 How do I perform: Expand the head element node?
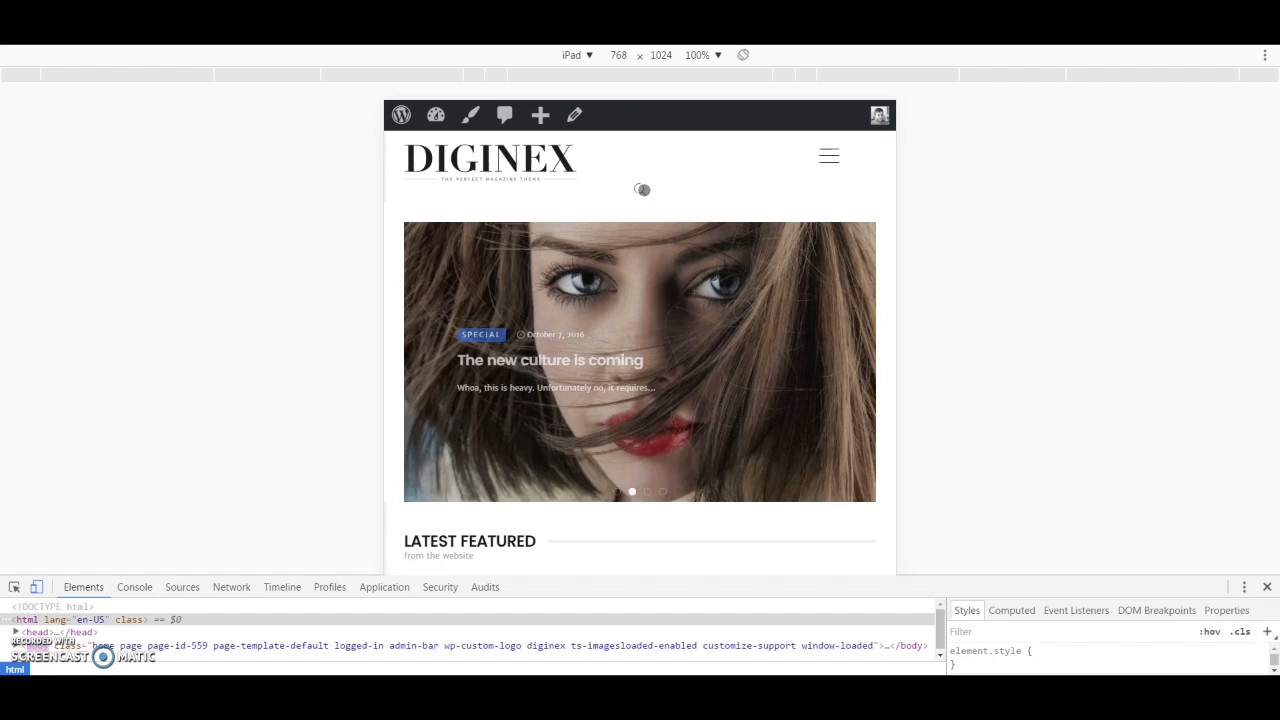pos(17,632)
